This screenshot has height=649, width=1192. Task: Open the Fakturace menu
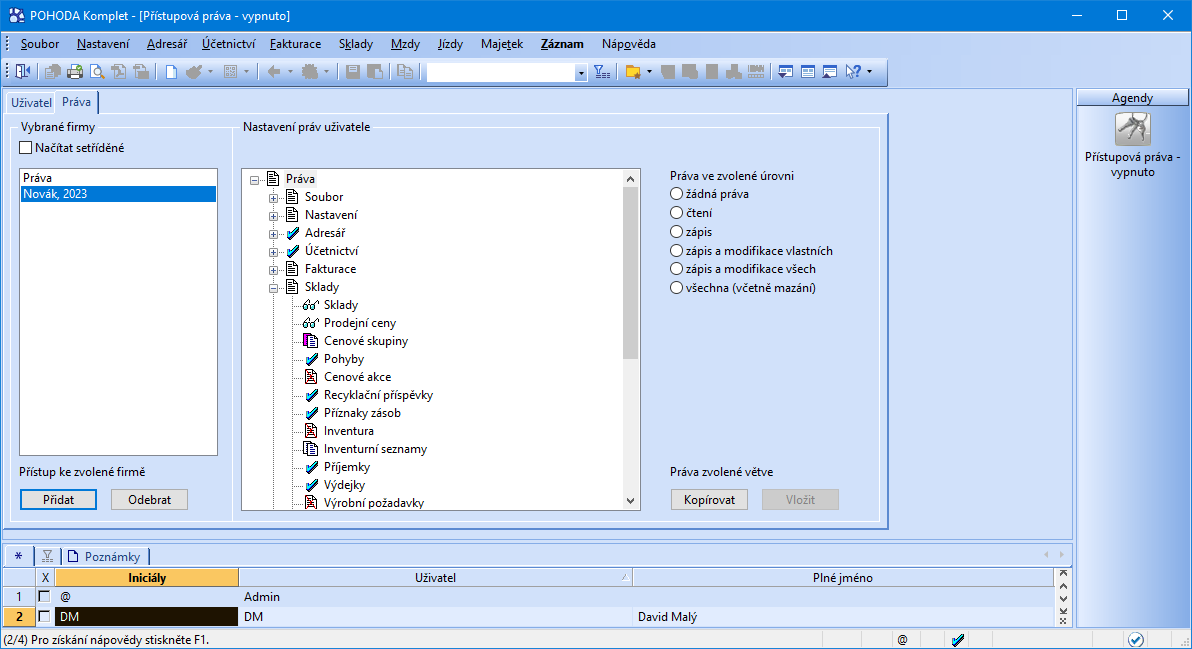tap(296, 44)
